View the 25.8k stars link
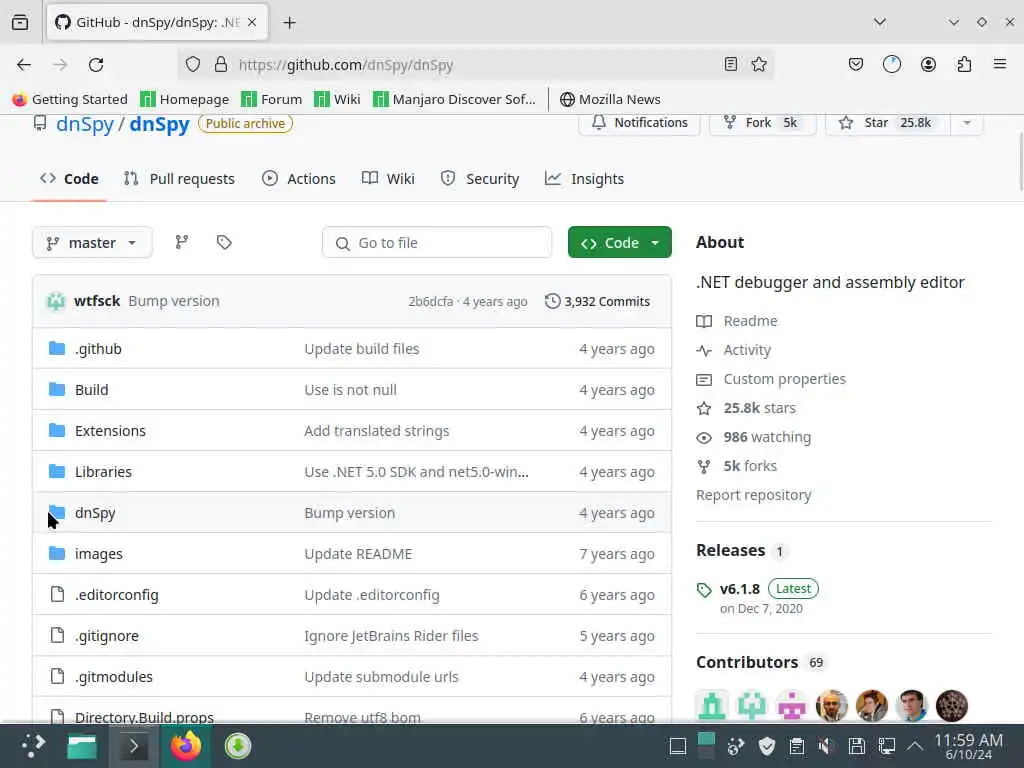The image size is (1024, 768). point(760,408)
